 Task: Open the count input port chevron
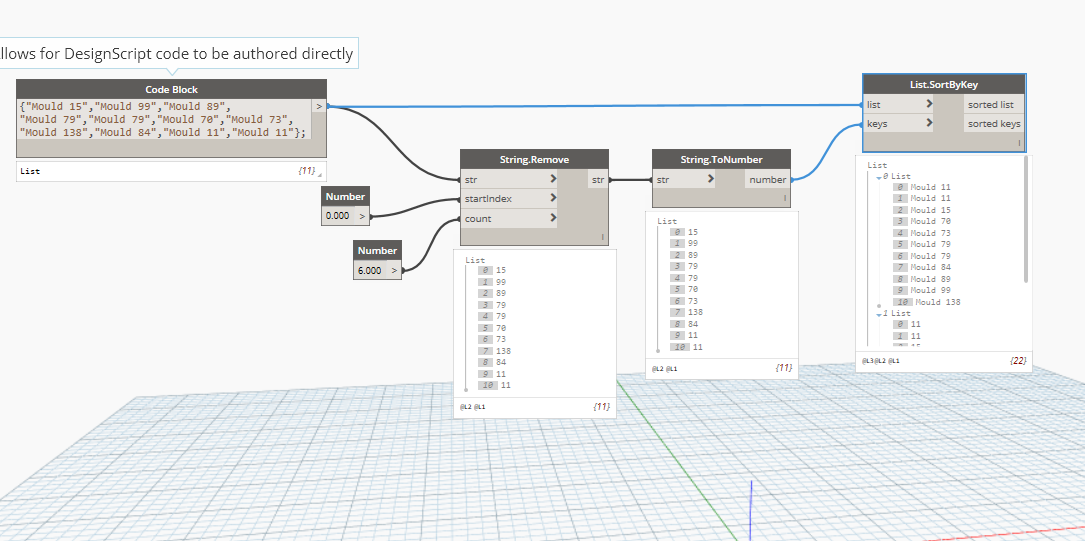pos(554,218)
